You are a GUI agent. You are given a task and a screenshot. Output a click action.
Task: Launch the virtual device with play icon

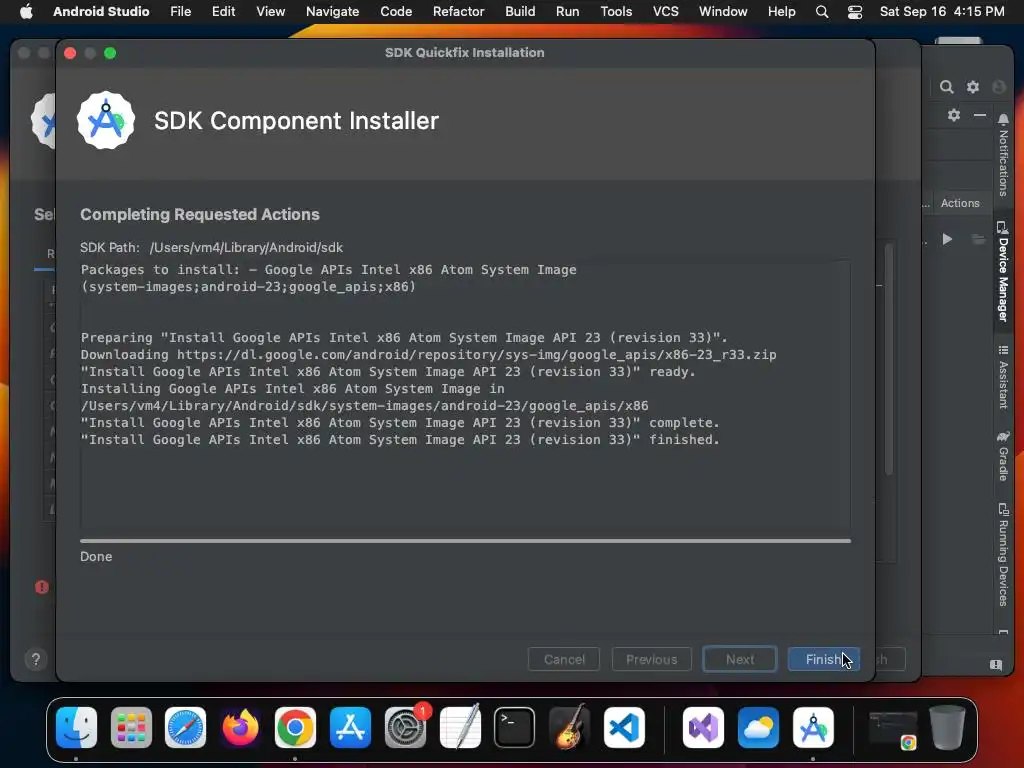pyautogui.click(x=947, y=239)
